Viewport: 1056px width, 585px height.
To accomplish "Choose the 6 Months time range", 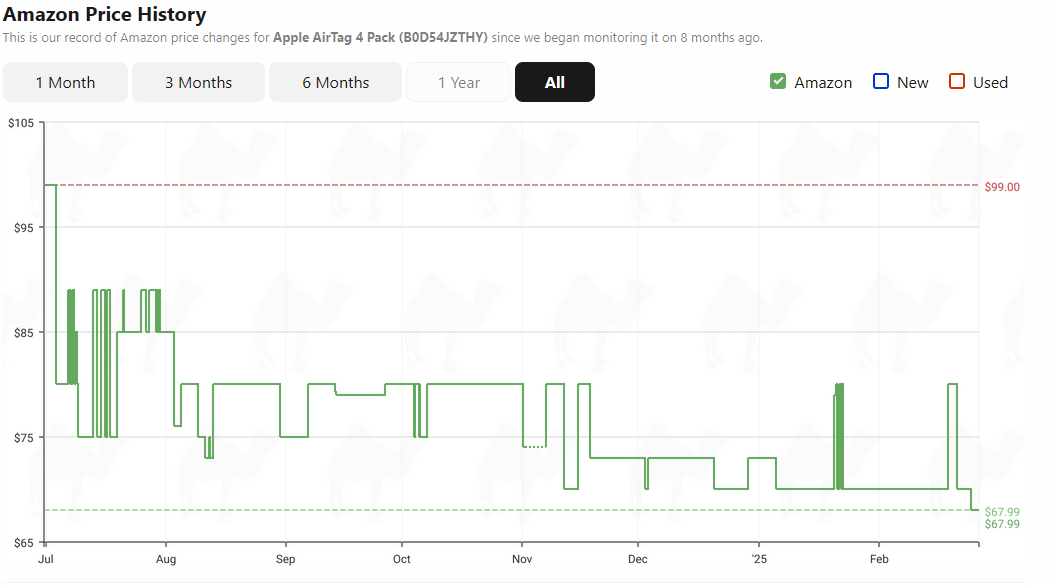I will (x=335, y=82).
